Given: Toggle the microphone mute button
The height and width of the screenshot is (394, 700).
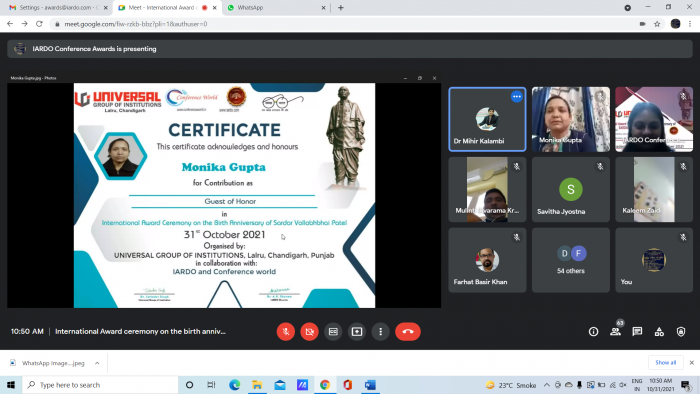Looking at the screenshot, I should click(286, 332).
